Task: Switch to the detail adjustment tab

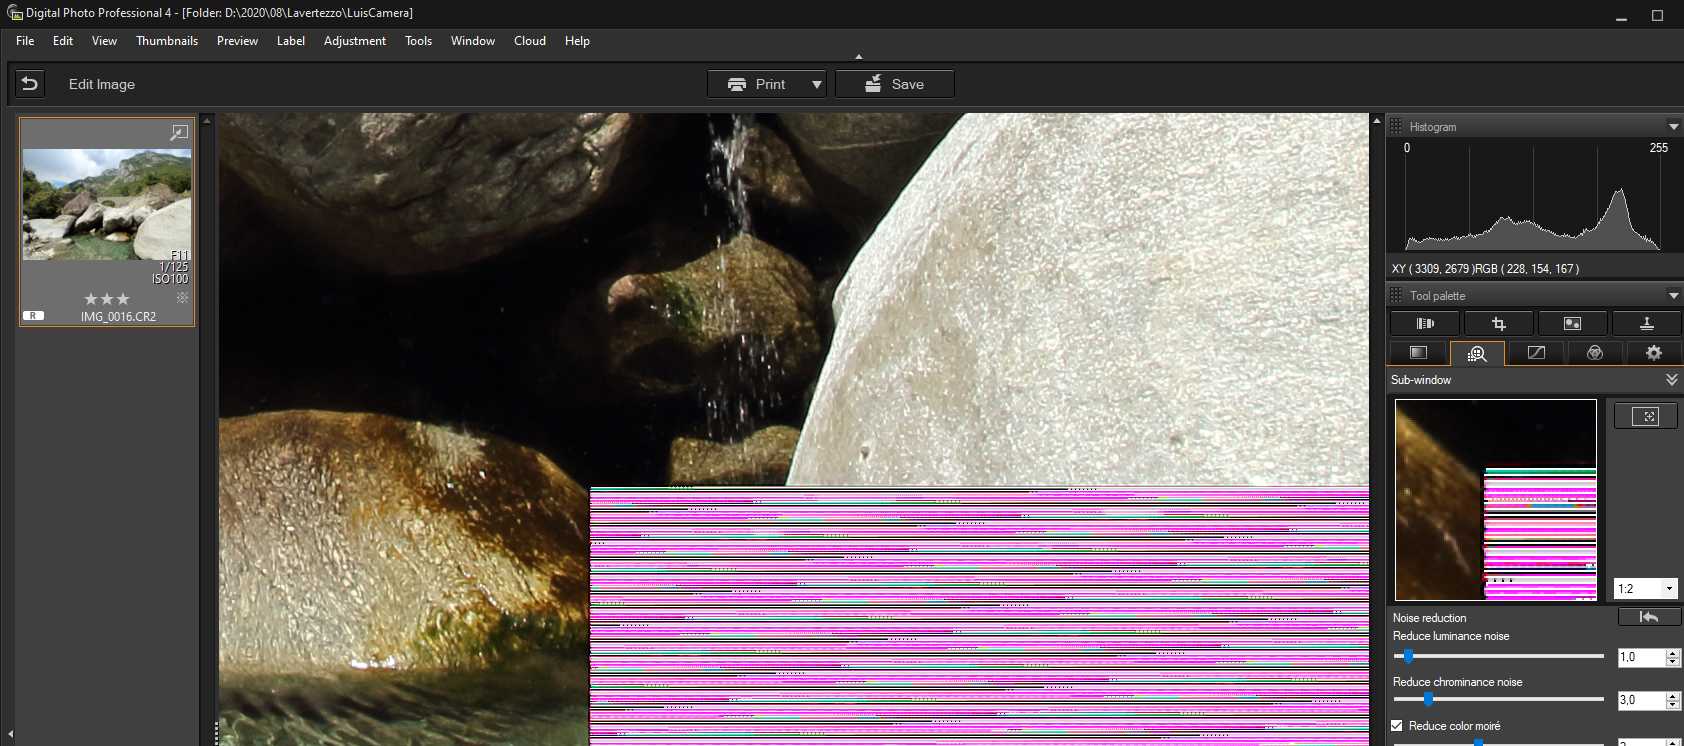Action: tap(1477, 353)
